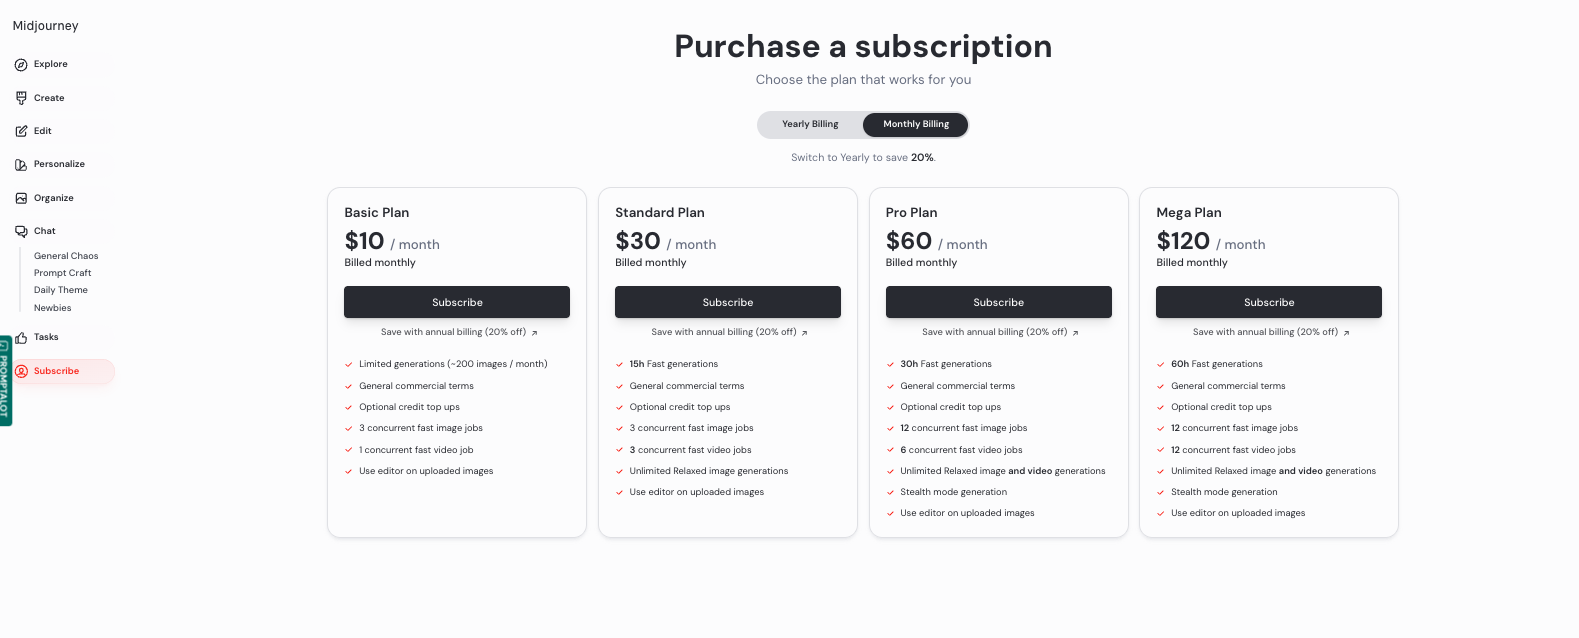Open the Promptalot side tab
Screen dimensions: 1579x638
pyautogui.click(x=5, y=381)
